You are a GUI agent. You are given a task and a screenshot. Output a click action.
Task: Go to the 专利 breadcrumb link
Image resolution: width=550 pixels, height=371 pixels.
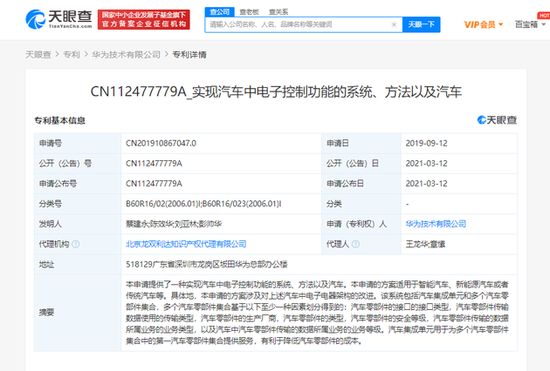coord(72,55)
